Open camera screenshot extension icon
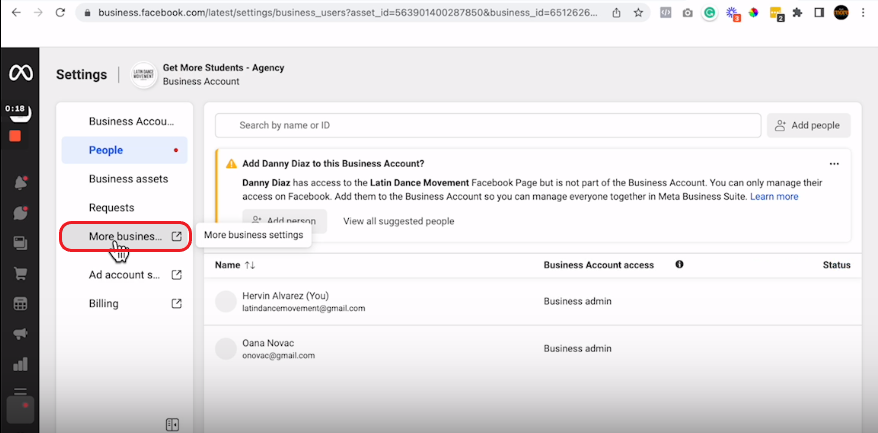 click(x=688, y=12)
